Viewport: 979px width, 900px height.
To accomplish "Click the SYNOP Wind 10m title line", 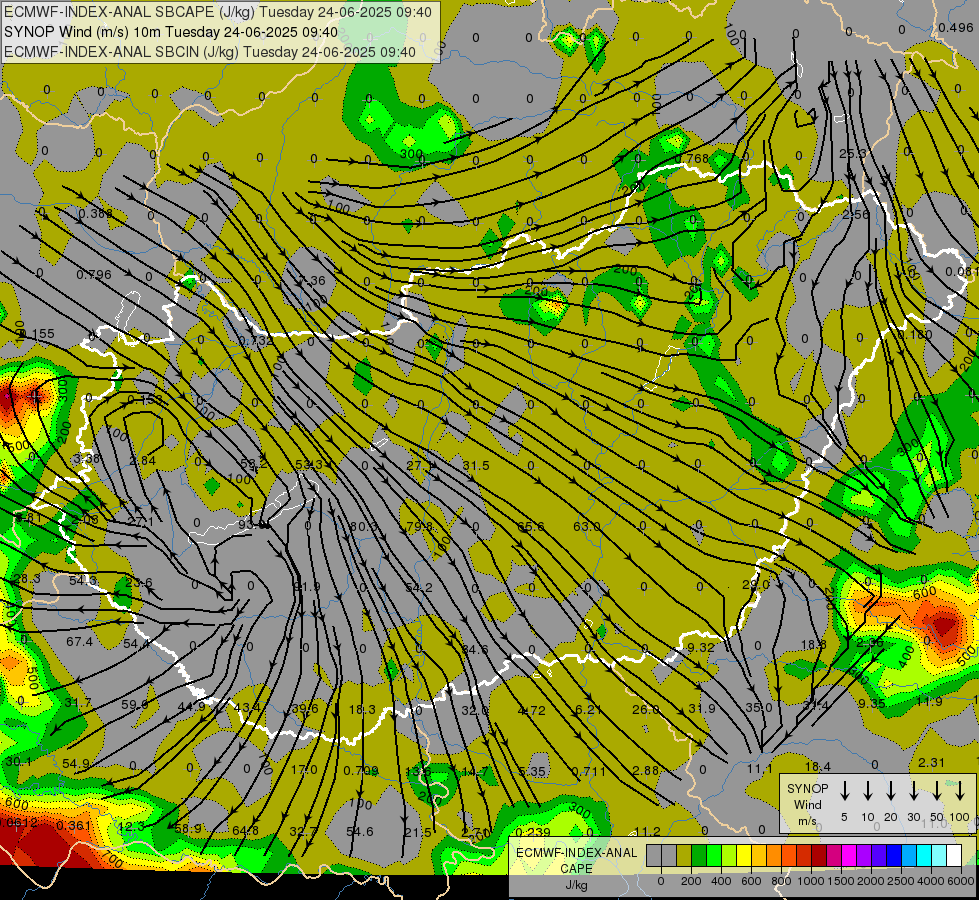I will (170, 32).
